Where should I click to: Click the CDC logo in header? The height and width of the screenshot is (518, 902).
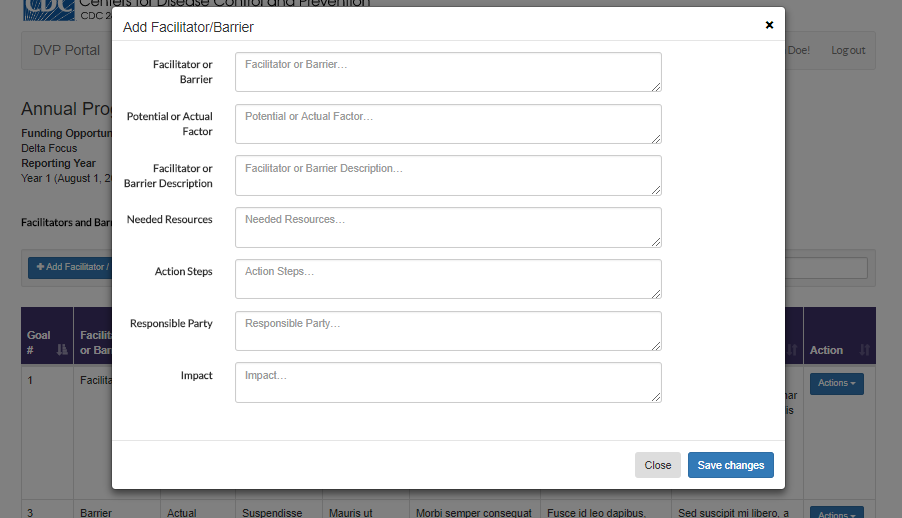pos(48,8)
